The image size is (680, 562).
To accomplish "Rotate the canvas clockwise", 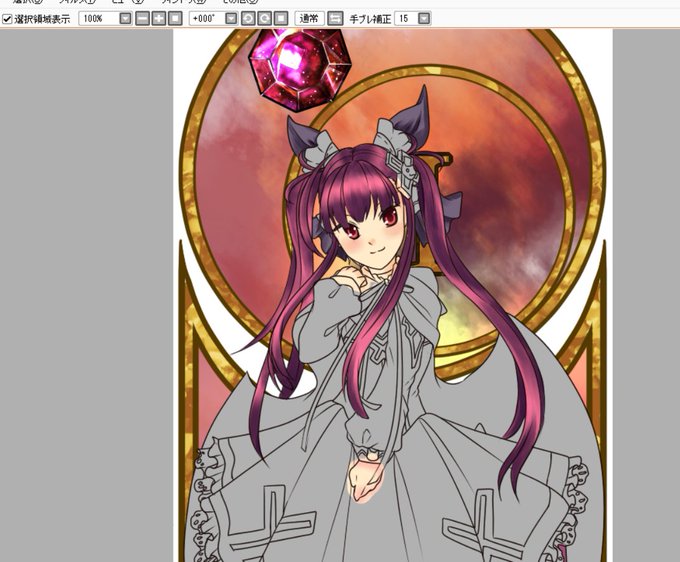I will pyautogui.click(x=265, y=19).
